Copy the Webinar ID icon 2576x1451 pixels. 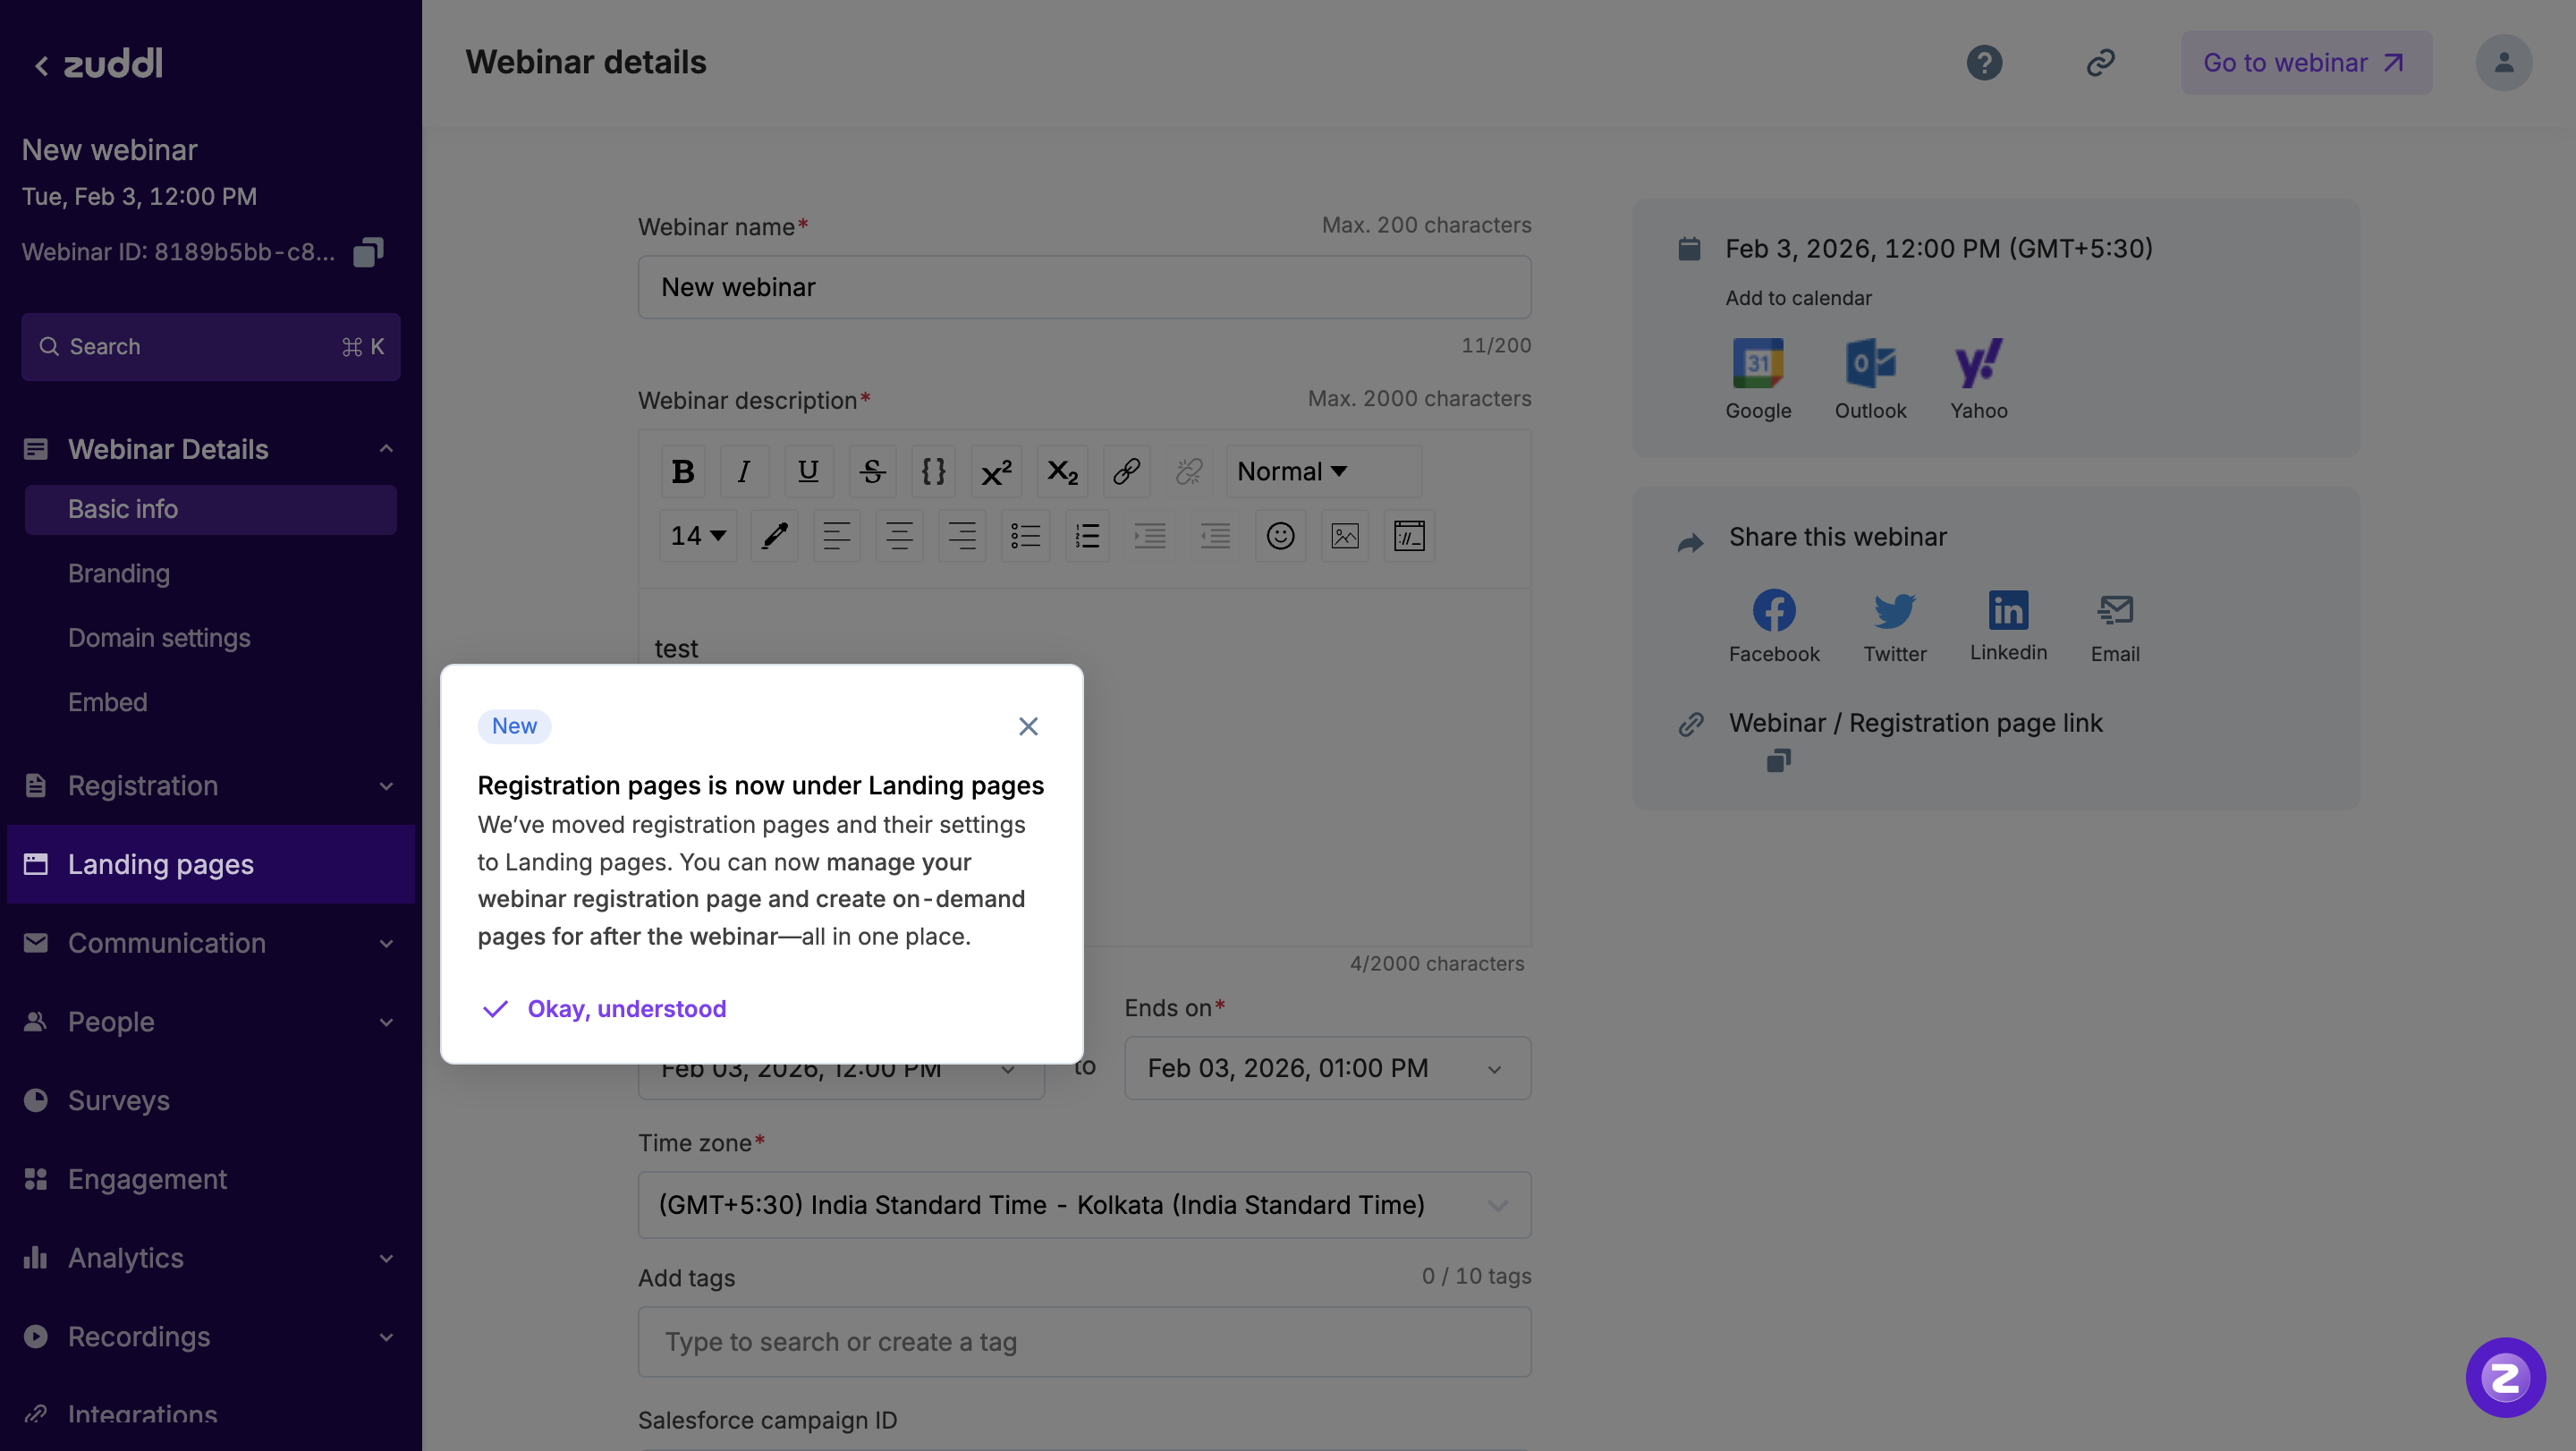pyautogui.click(x=368, y=252)
